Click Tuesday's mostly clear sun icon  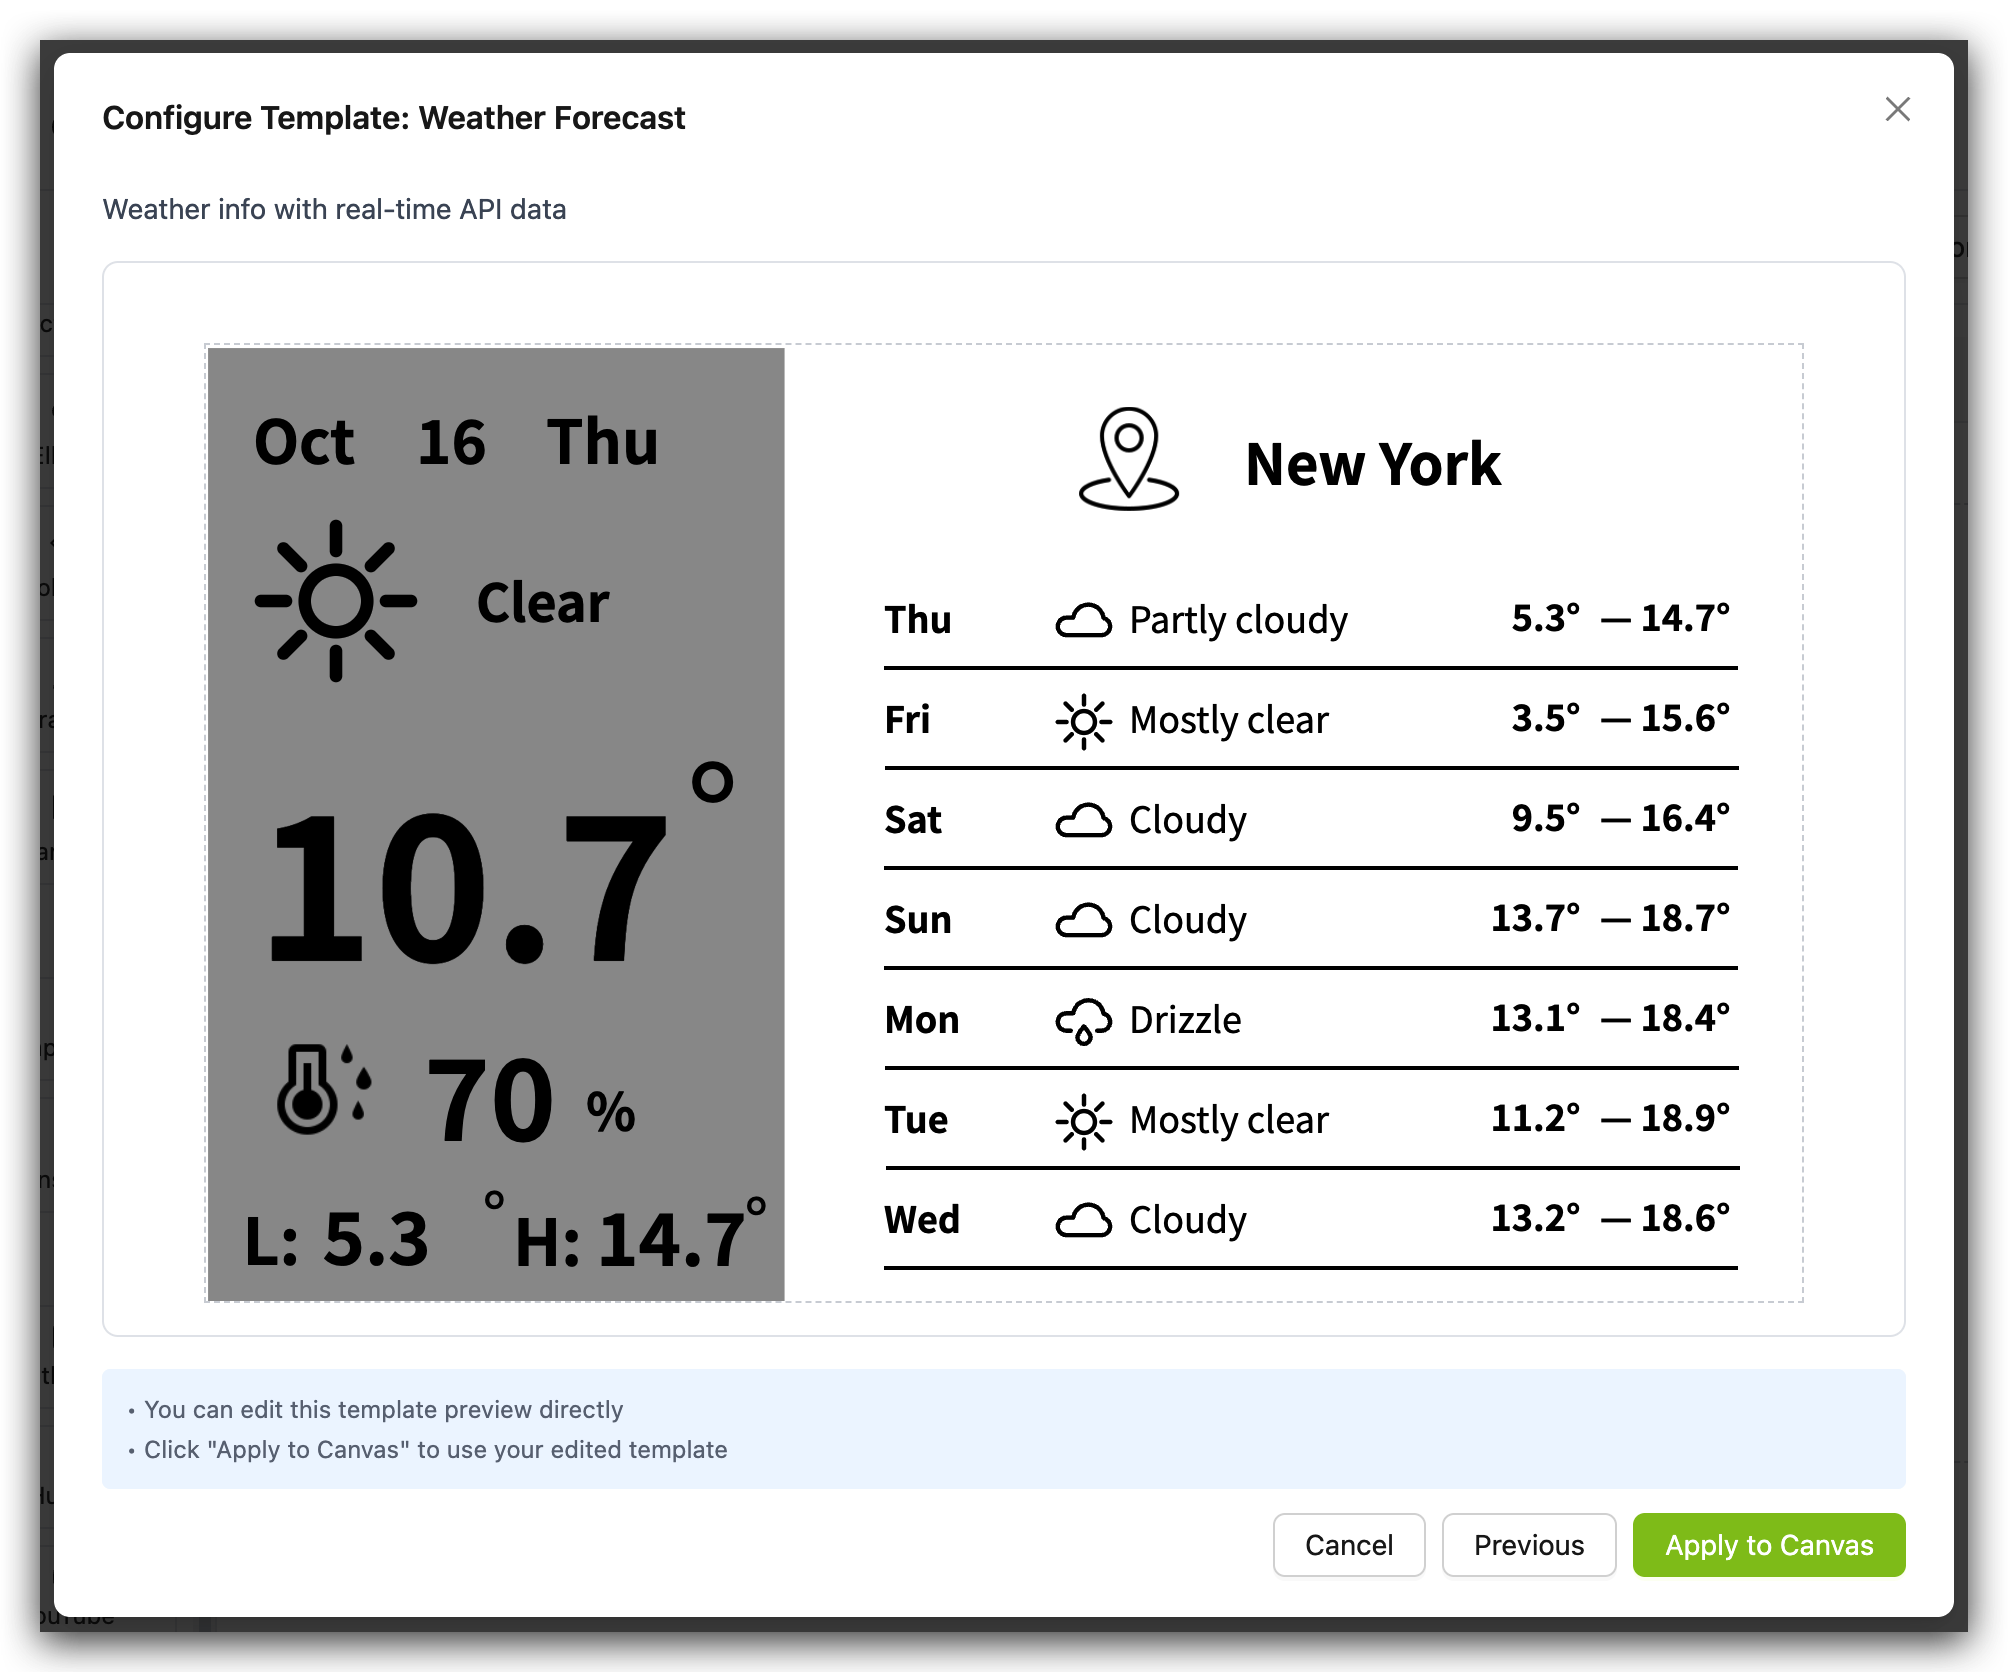tap(1083, 1121)
